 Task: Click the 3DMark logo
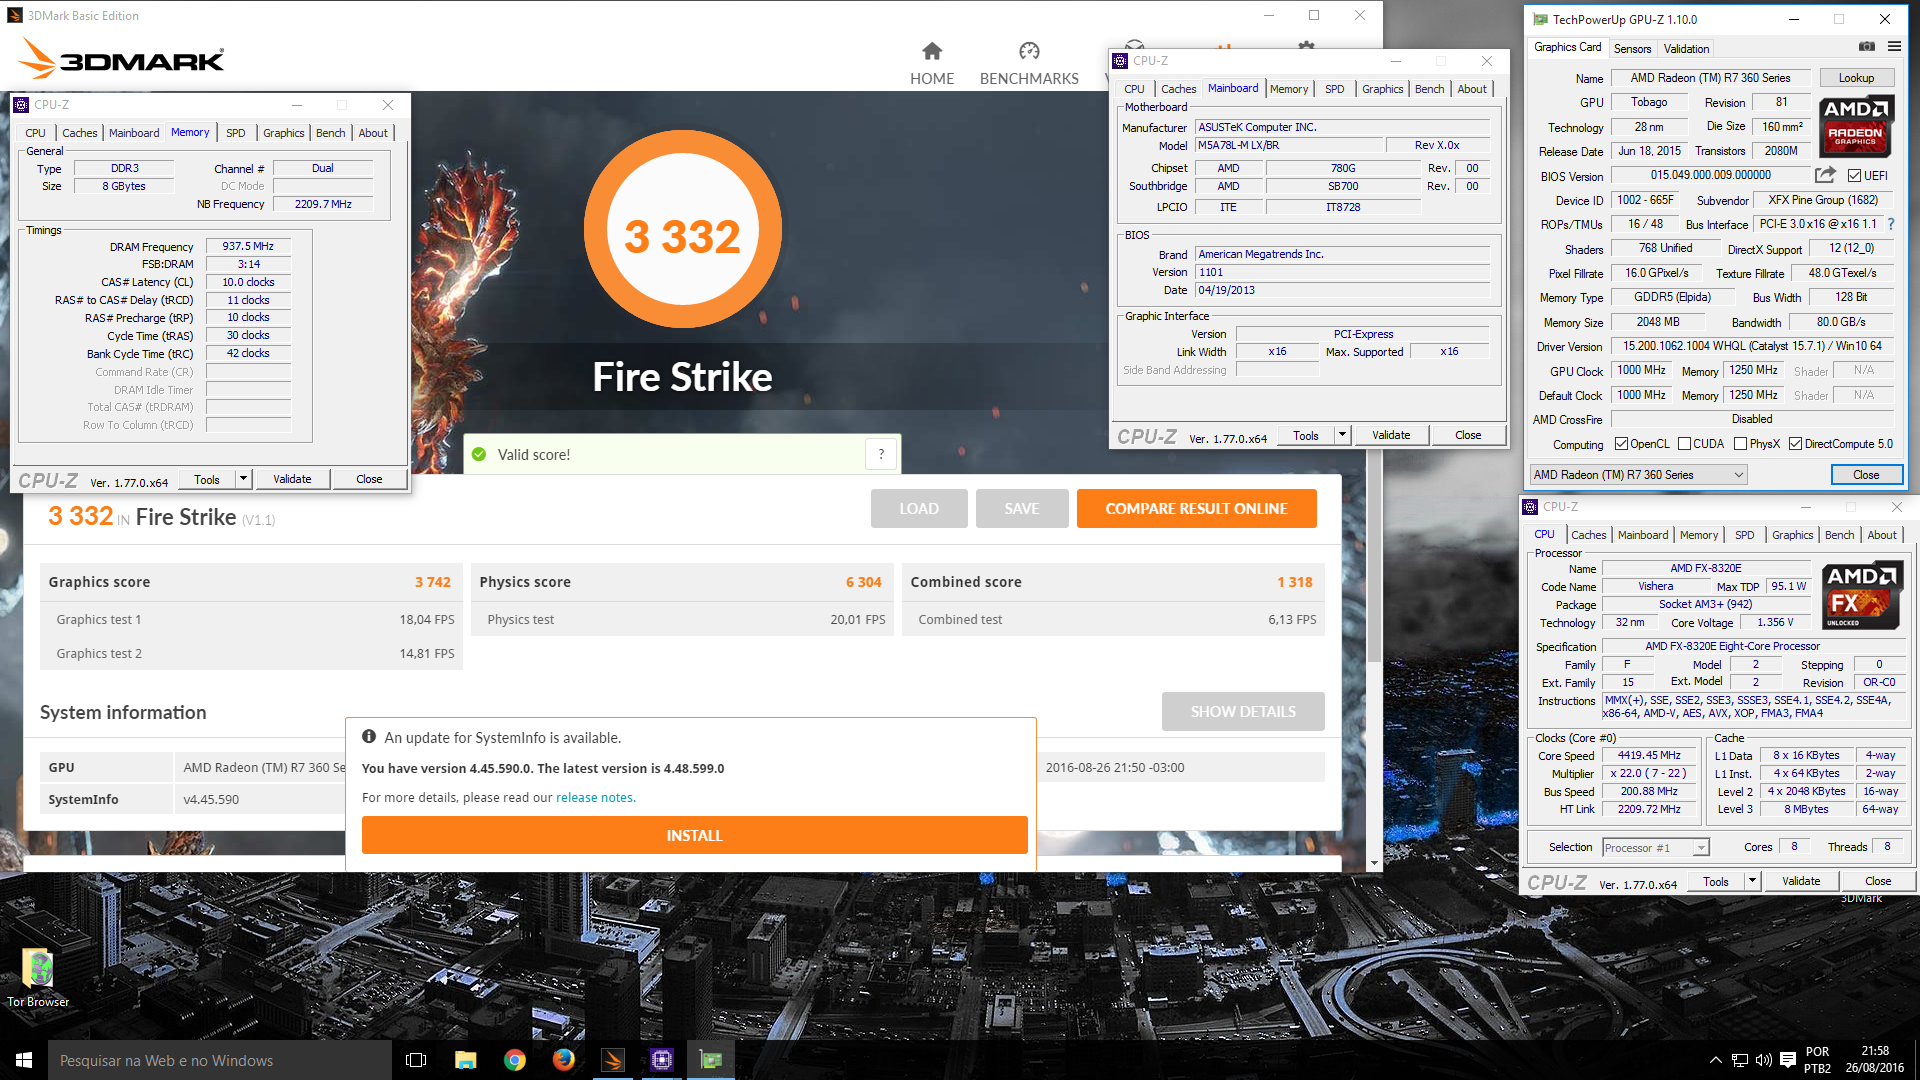point(121,59)
